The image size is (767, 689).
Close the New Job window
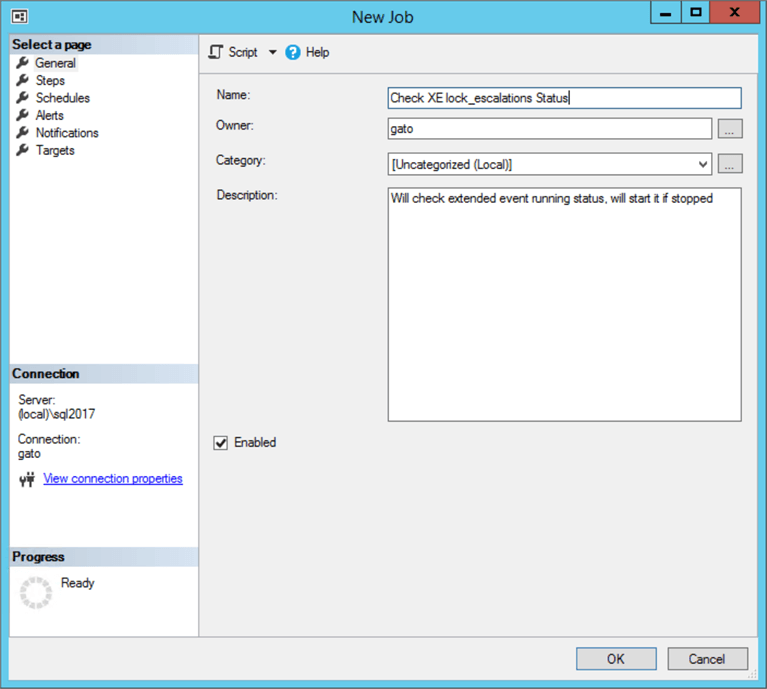(734, 13)
